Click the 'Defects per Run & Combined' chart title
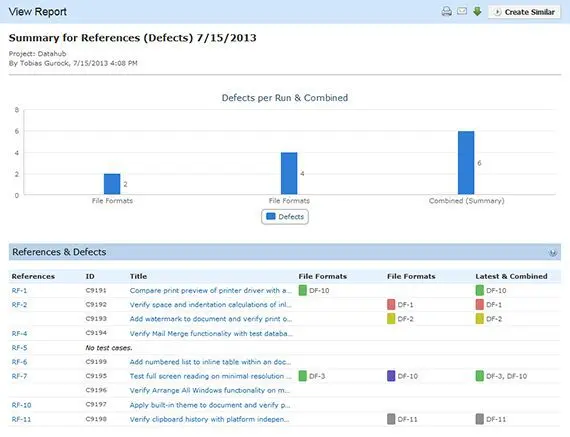Image resolution: width=570 pixels, height=437 pixels. coord(285,98)
